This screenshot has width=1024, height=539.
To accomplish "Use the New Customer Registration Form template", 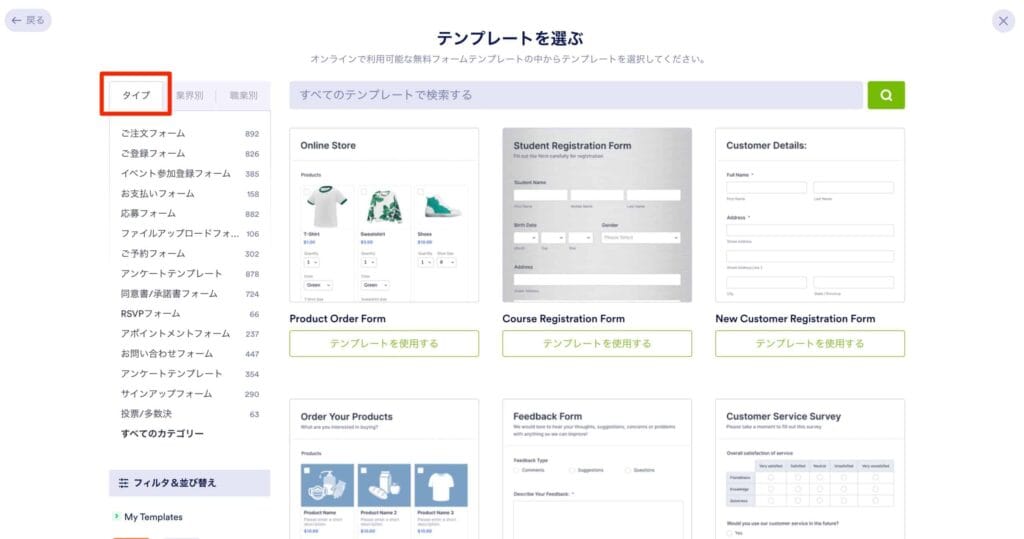I will click(x=810, y=343).
